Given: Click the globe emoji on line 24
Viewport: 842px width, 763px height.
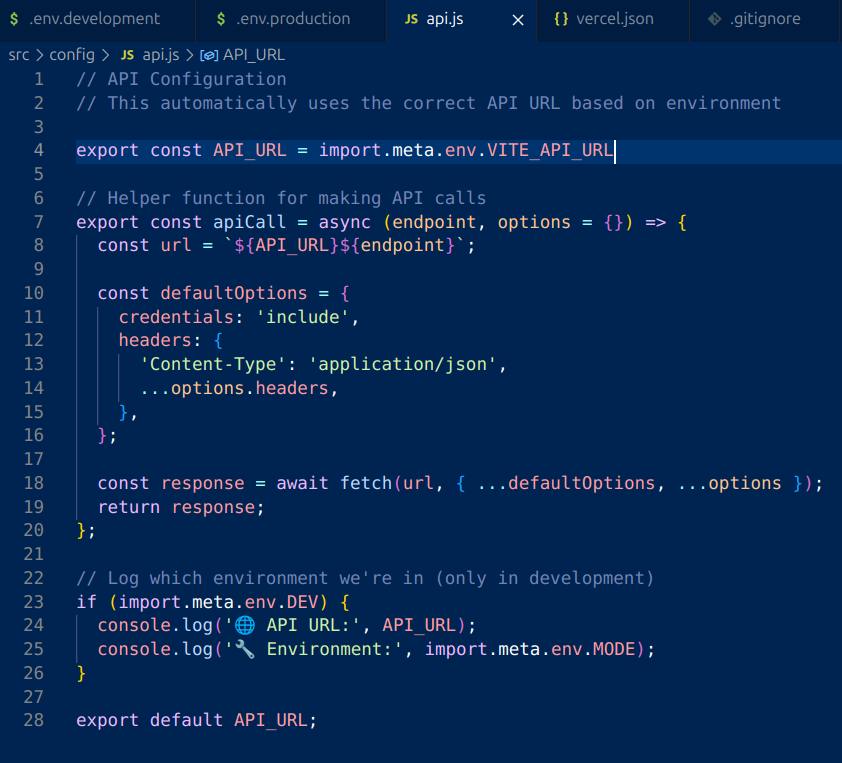Looking at the screenshot, I should tap(245, 626).
